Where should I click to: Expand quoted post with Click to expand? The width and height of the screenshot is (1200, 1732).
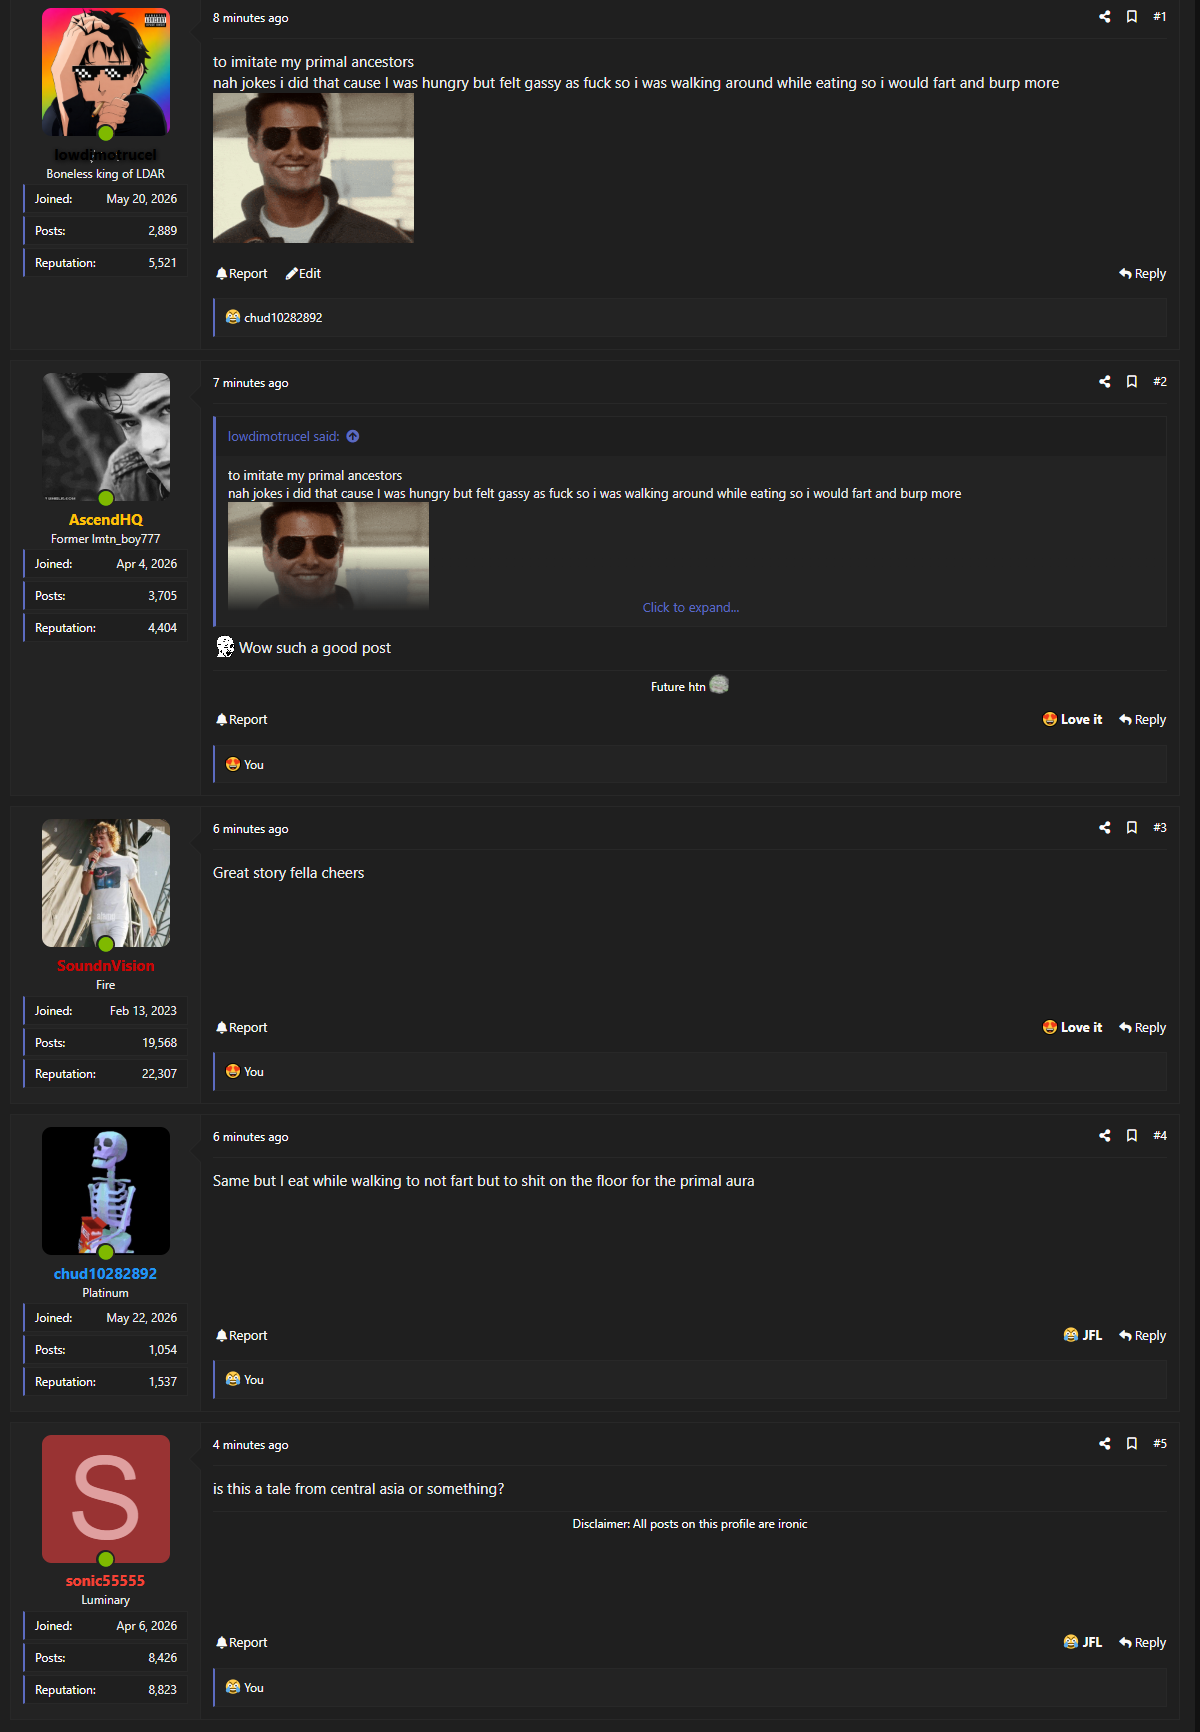[691, 608]
